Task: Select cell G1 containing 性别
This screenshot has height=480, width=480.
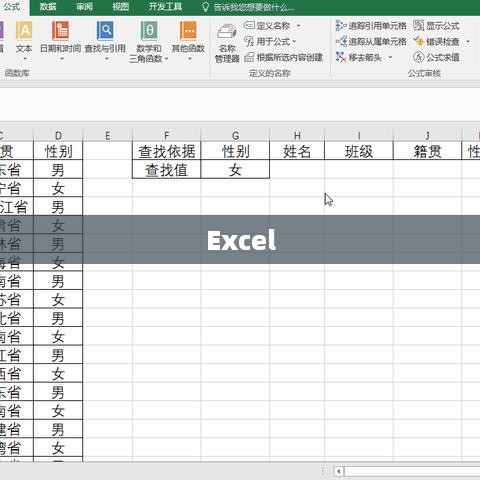Action: click(x=235, y=151)
